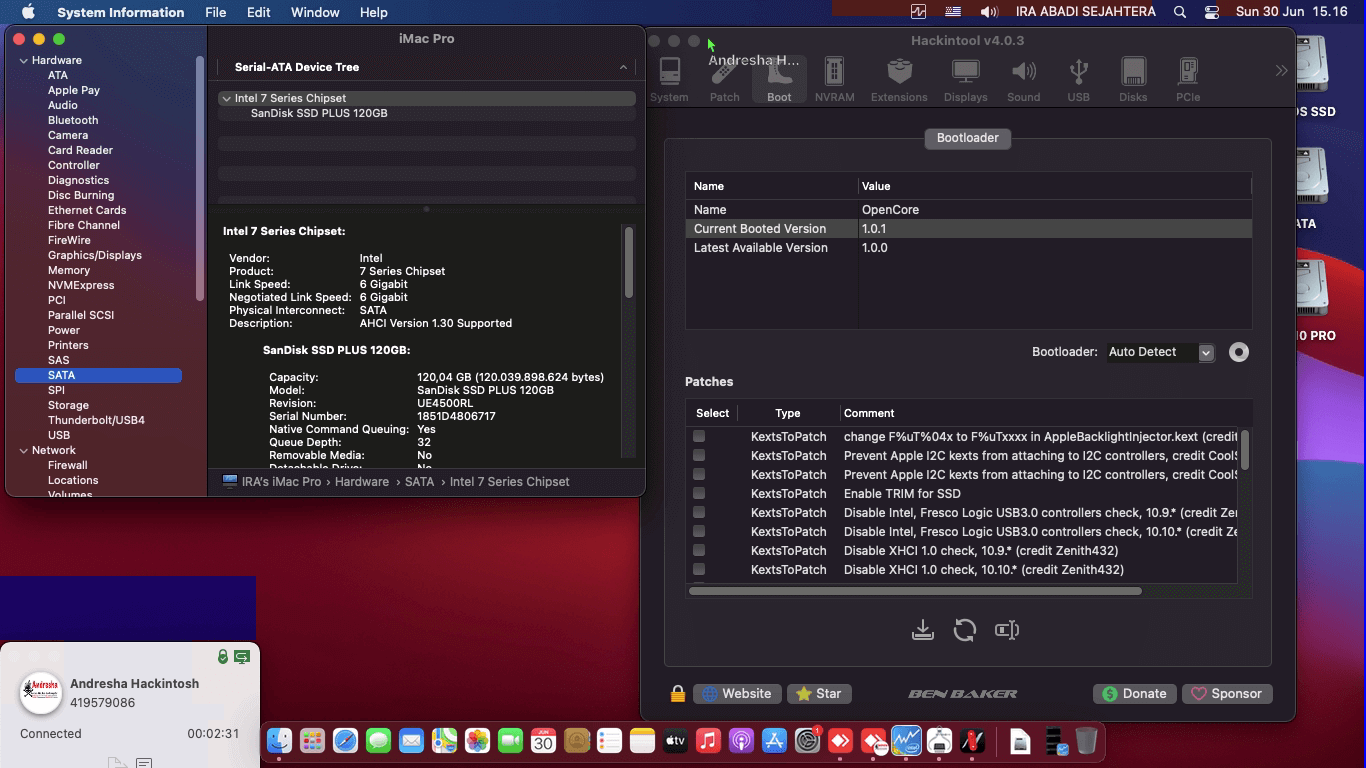Open the NVRAM tab in Hackintool
This screenshot has height=768, width=1366.
834,80
